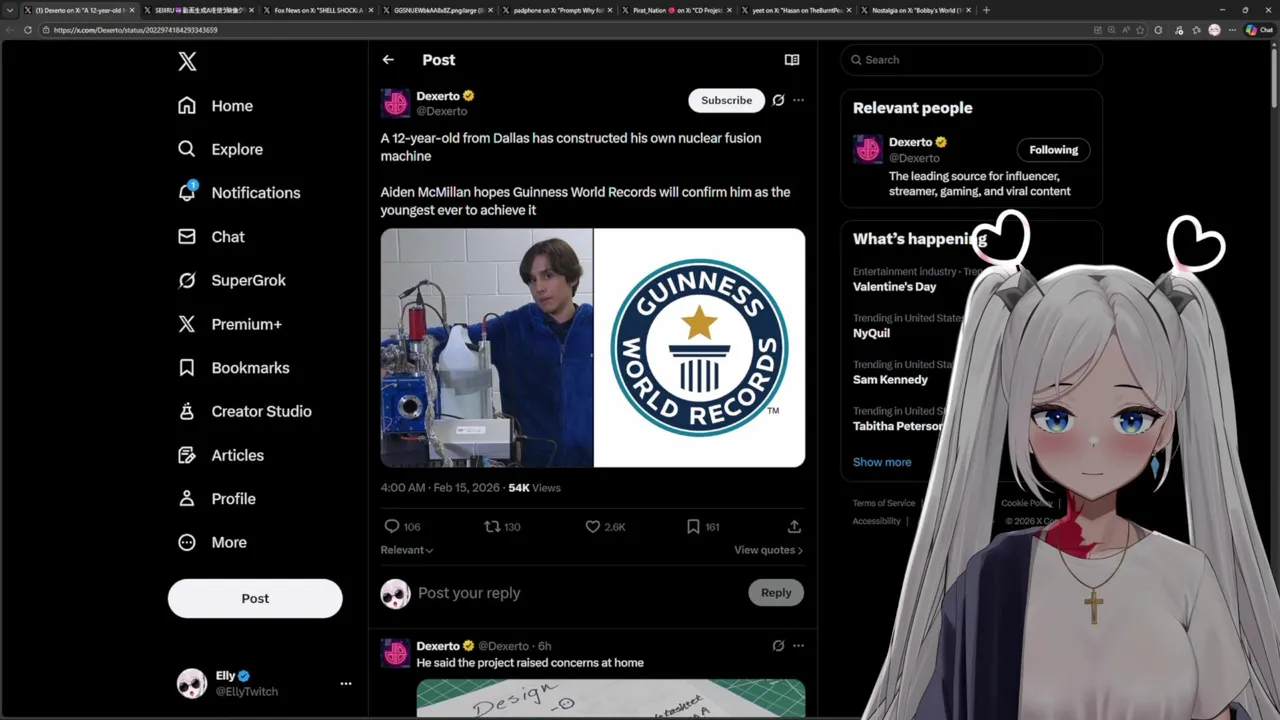Screen dimensions: 1280x720
Task: Switch to Nostalgia Bobby's World tab
Action: point(916,10)
